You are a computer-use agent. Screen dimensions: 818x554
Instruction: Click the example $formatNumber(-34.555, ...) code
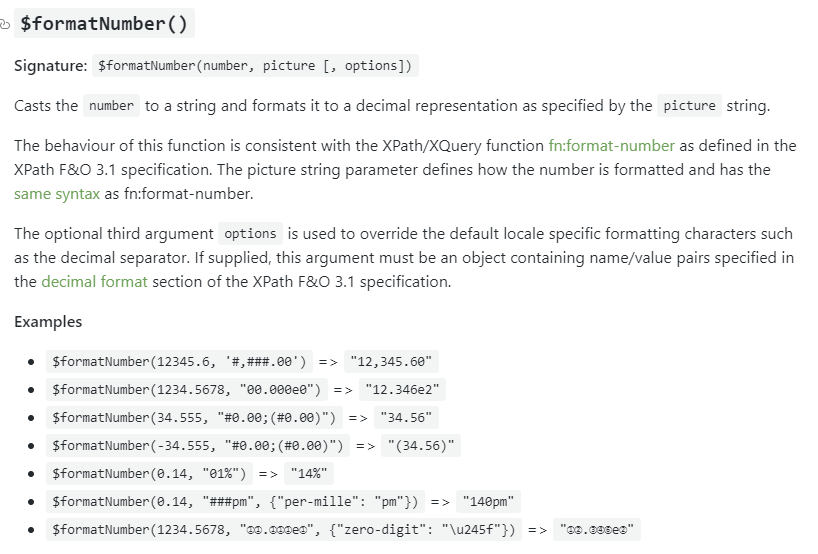tap(198, 445)
